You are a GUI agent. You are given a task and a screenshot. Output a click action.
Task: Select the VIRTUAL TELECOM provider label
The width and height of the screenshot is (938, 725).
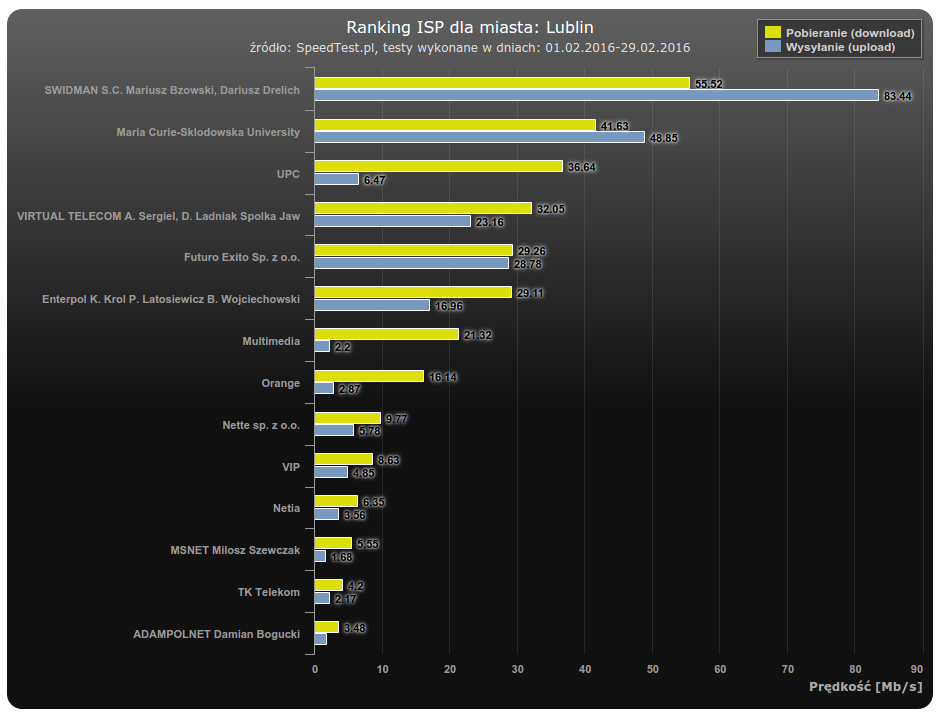159,216
